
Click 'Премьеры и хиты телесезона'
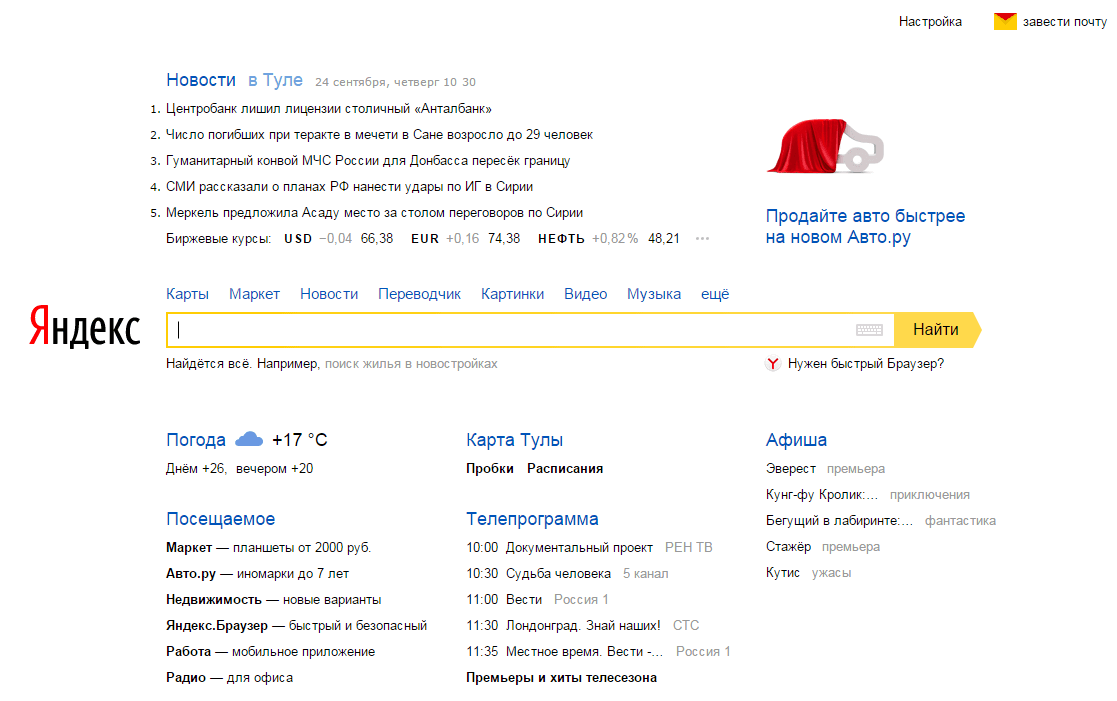(561, 677)
